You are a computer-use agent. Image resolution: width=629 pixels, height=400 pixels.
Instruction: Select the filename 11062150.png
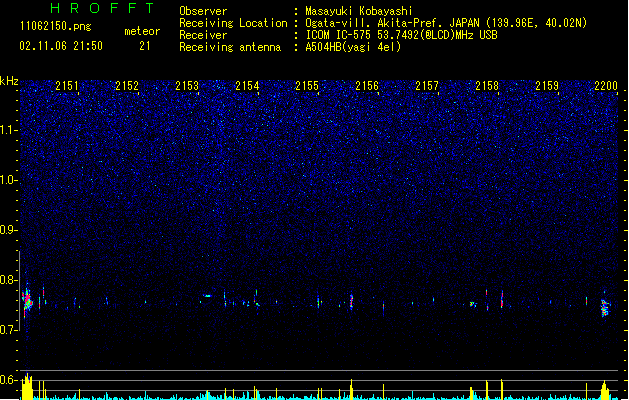56,26
